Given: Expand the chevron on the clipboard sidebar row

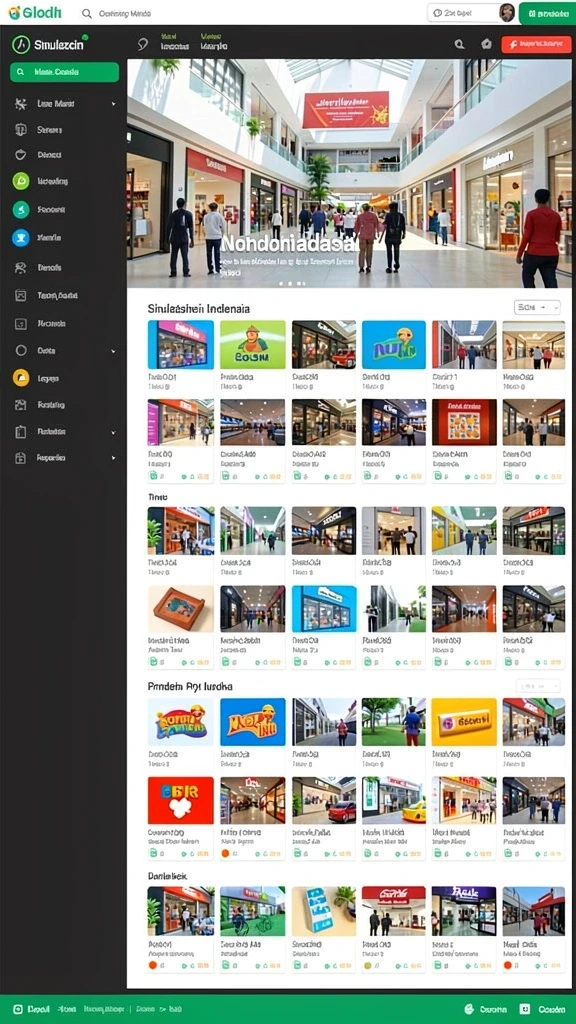Looking at the screenshot, I should coord(114,432).
